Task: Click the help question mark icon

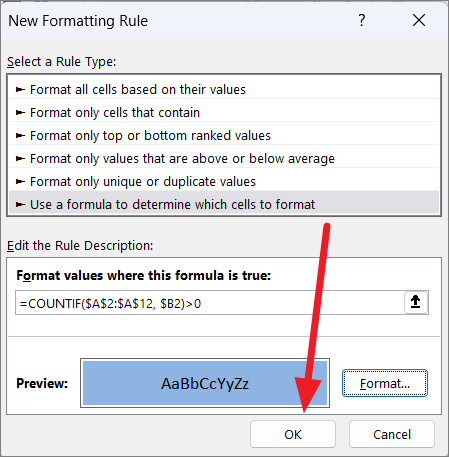Action: [362, 20]
